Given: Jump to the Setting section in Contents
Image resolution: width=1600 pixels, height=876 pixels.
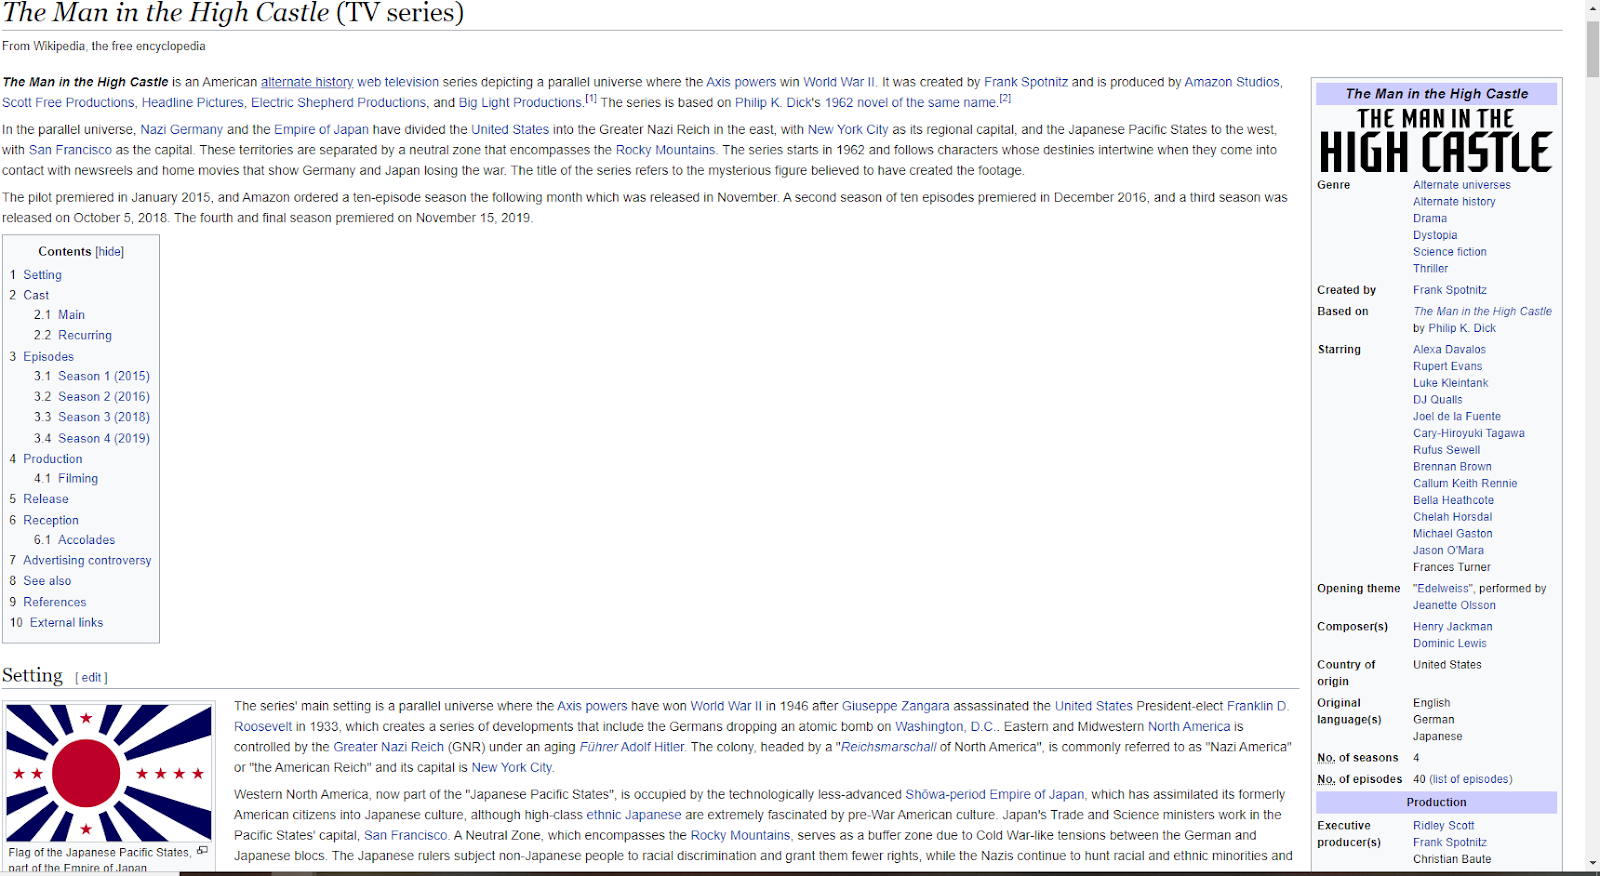Looking at the screenshot, I should coord(42,275).
